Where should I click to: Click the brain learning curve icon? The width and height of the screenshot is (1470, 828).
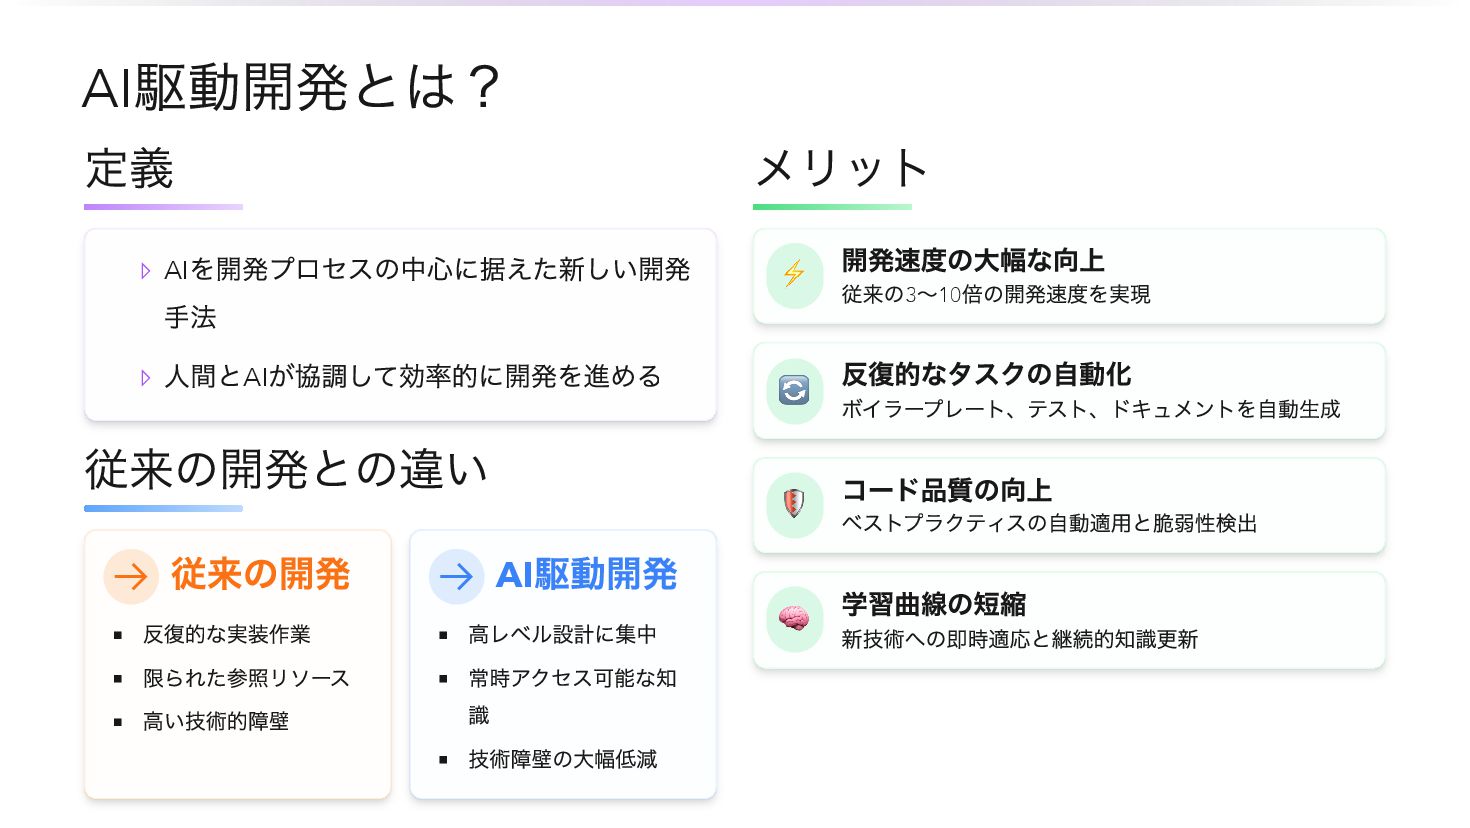794,619
